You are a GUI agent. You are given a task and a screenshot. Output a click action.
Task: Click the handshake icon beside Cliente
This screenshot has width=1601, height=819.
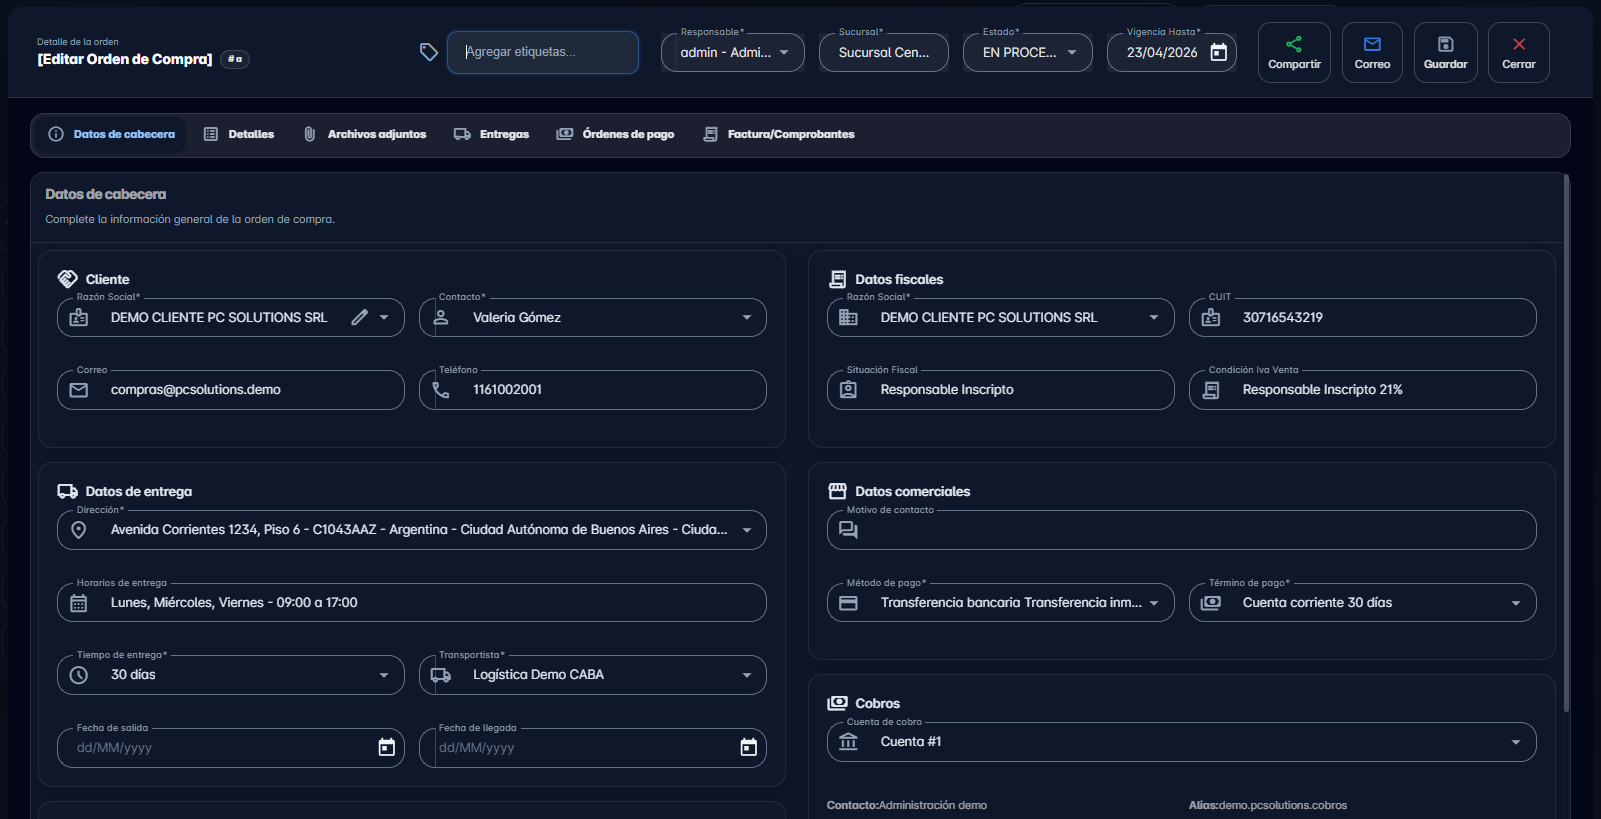pos(67,279)
